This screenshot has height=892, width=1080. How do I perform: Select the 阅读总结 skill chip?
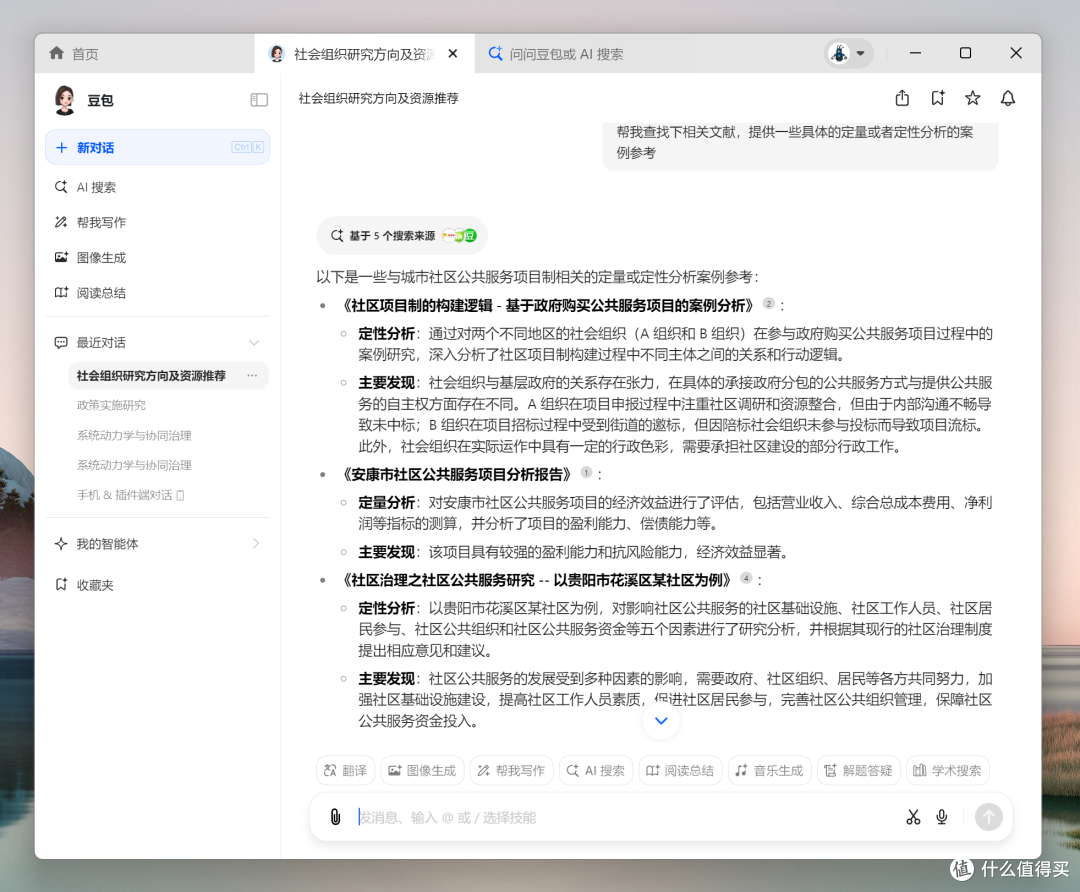pyautogui.click(x=680, y=770)
